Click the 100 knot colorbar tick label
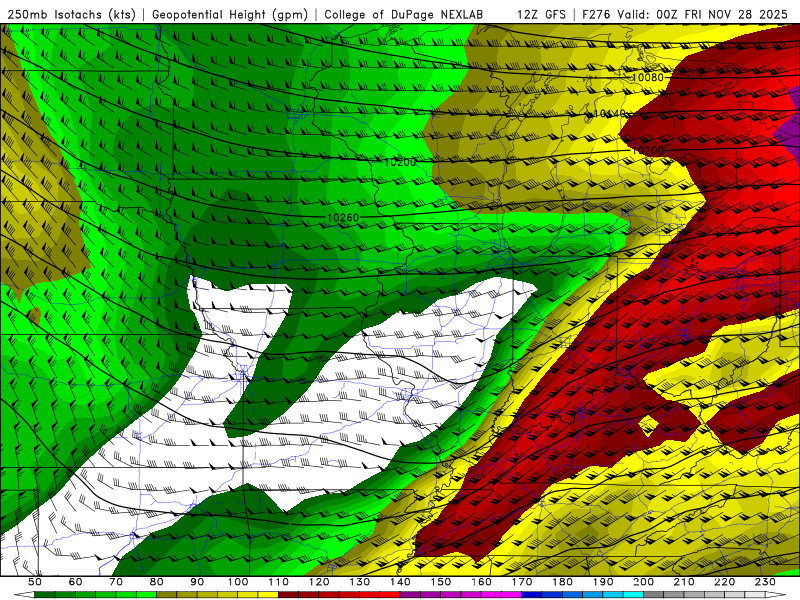Image resolution: width=800 pixels, height=600 pixels. click(238, 582)
